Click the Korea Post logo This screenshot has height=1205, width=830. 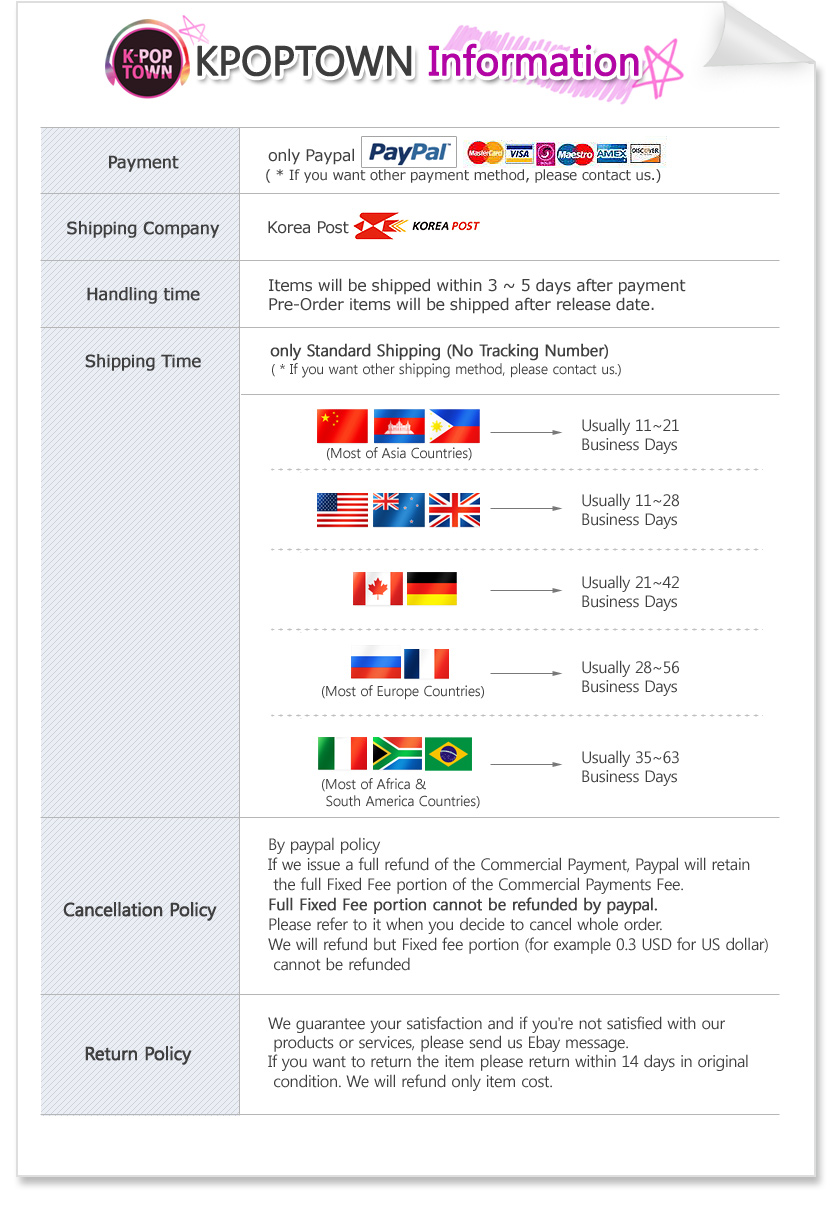pos(417,226)
